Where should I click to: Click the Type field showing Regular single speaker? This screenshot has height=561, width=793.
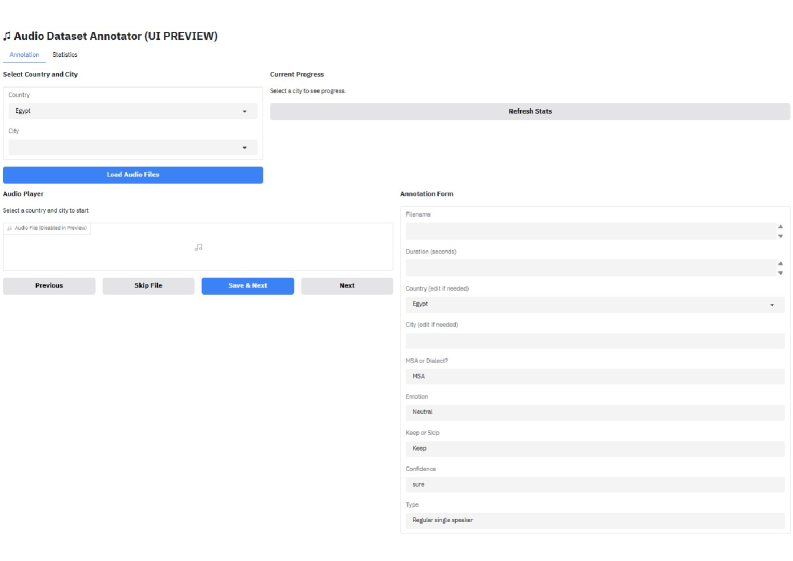coord(594,521)
